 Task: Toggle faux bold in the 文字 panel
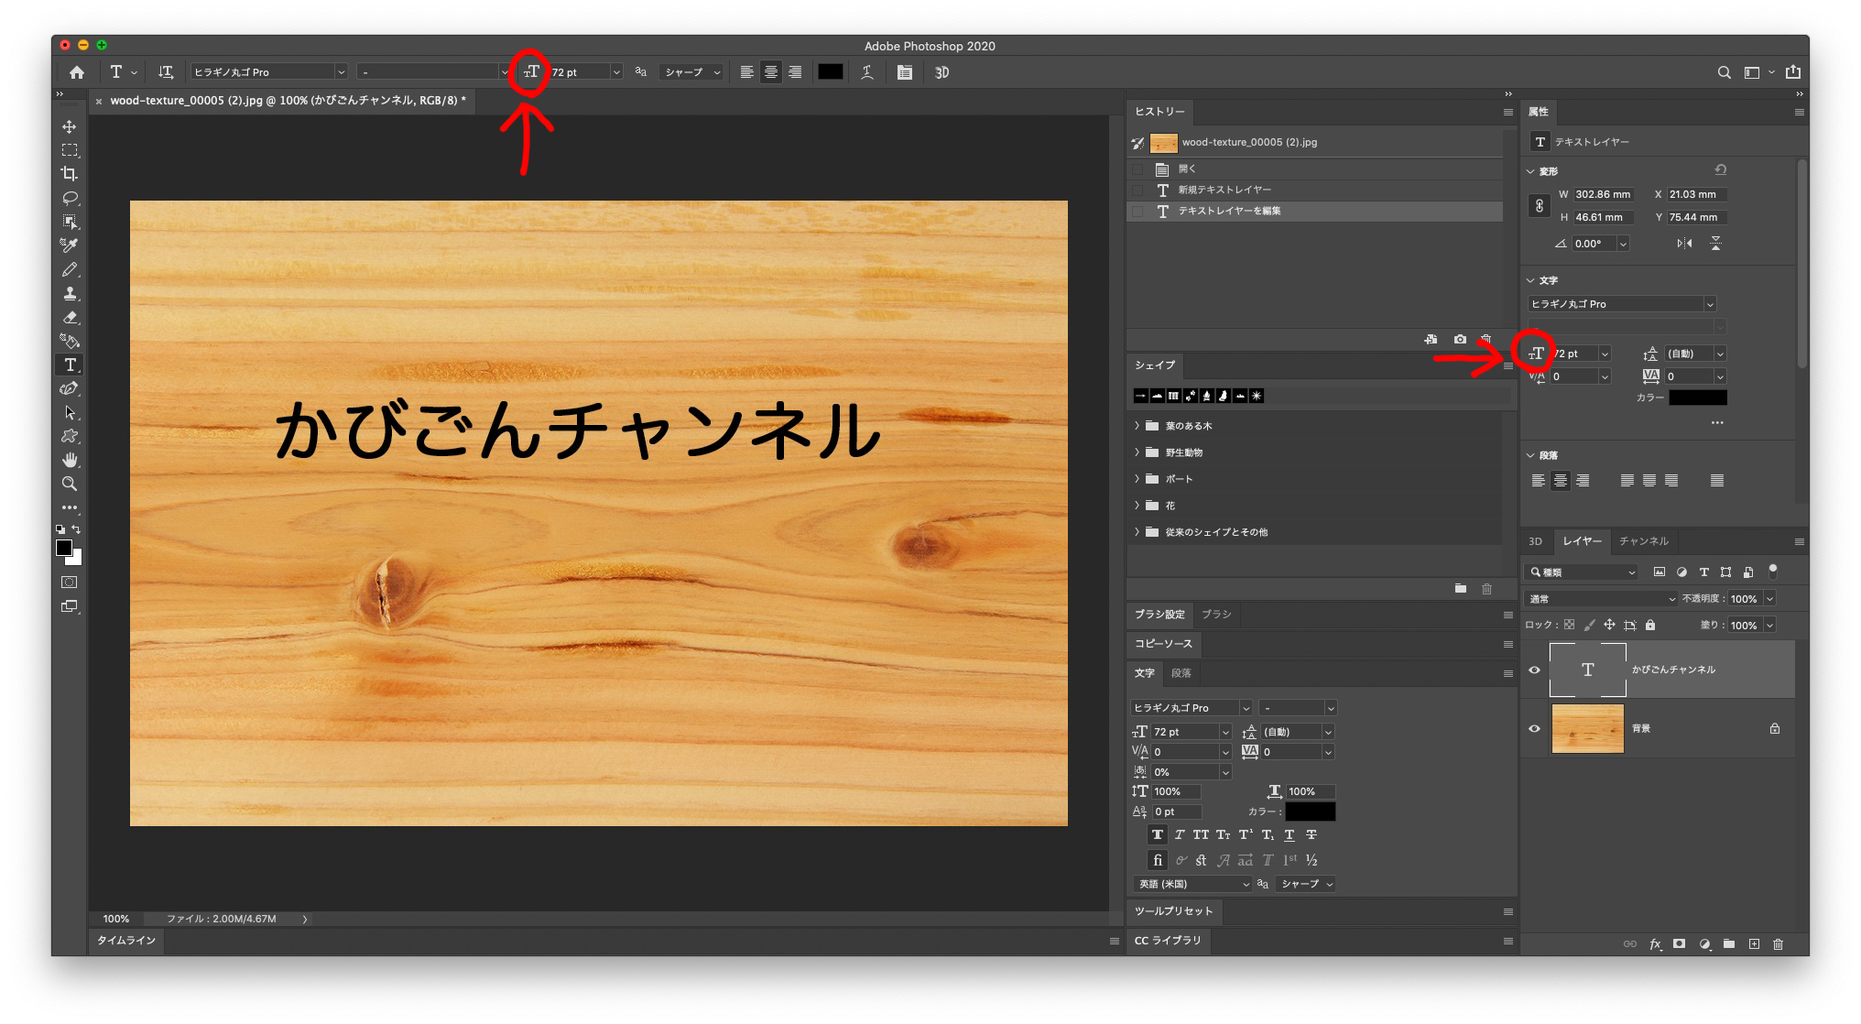[1157, 834]
